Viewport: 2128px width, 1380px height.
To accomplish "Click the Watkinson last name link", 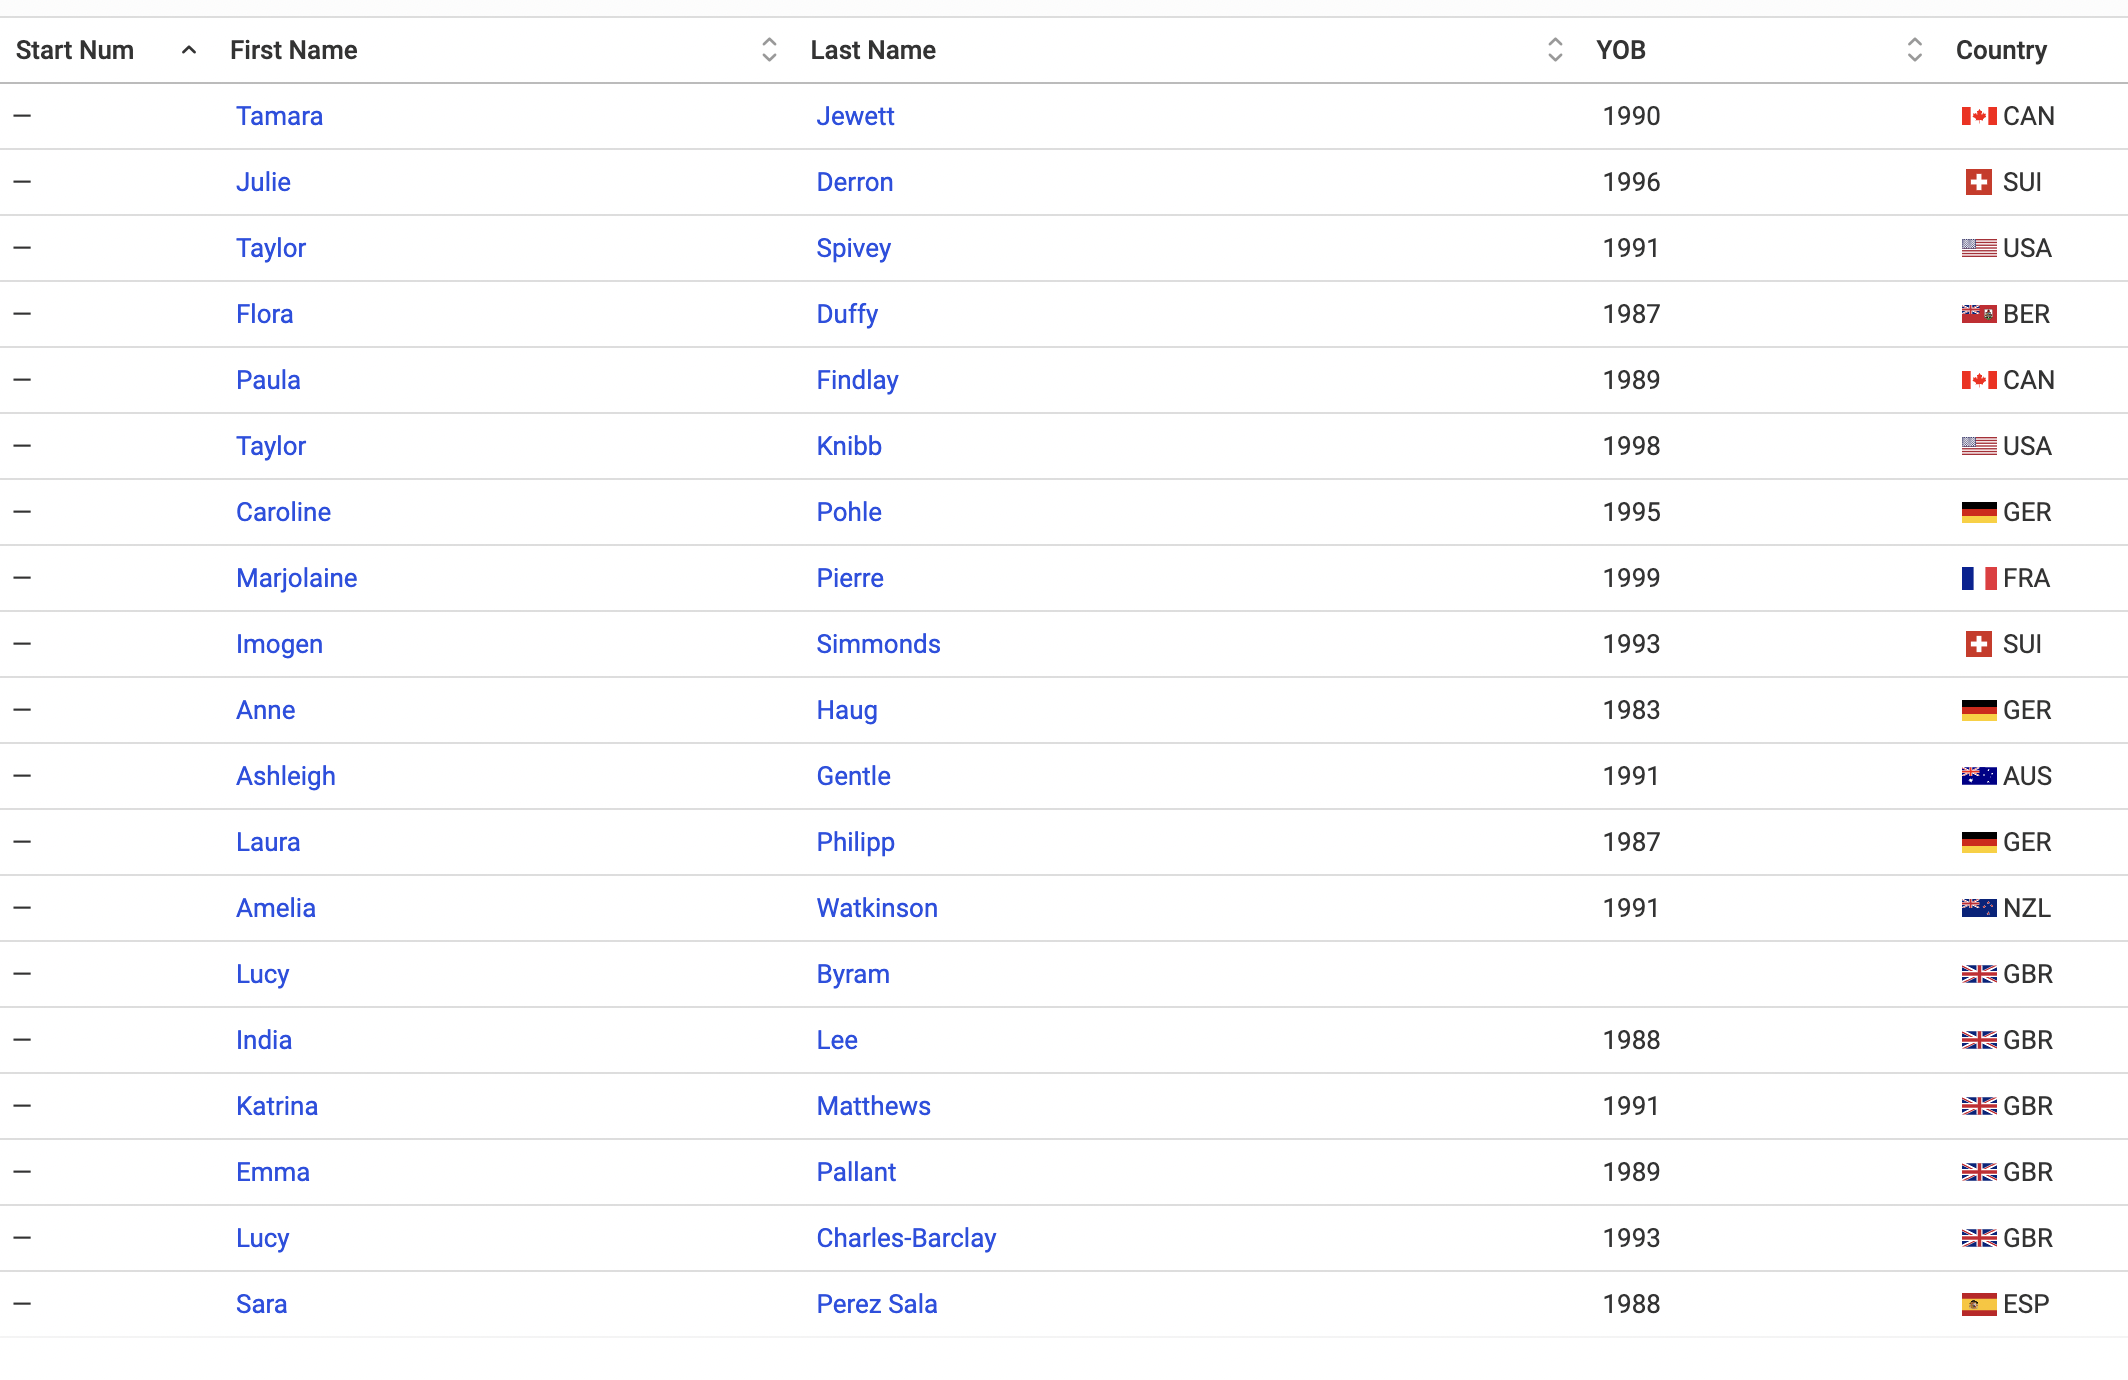I will (876, 909).
